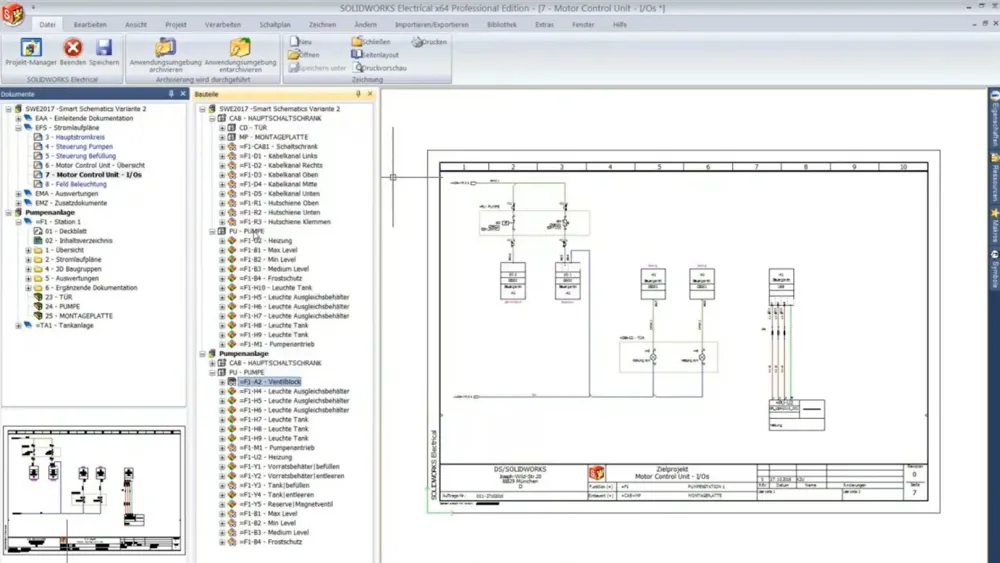1000x563 pixels.
Task: Open drawing 8 - Feld Beleuchtung
Action: [x=75, y=184]
